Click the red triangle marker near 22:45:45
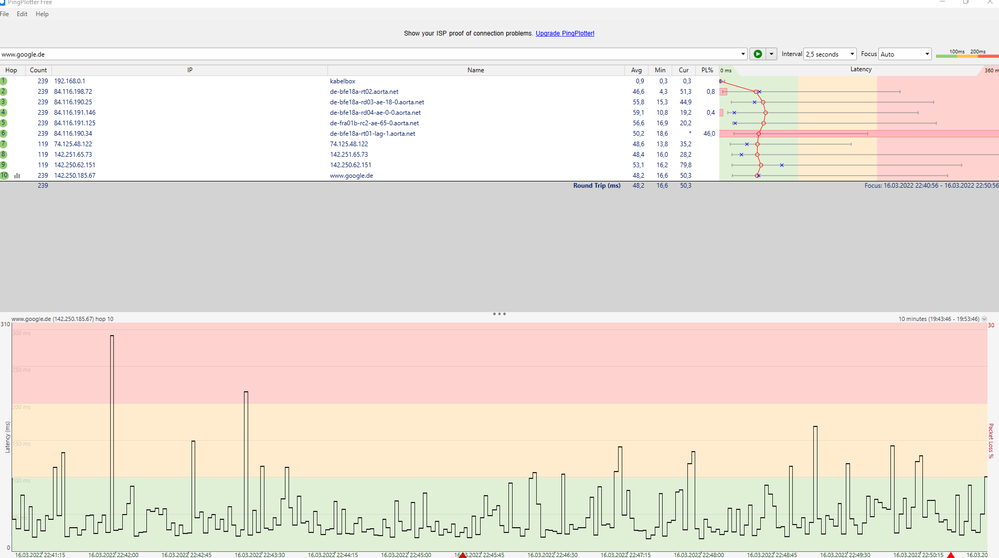 (x=463, y=555)
